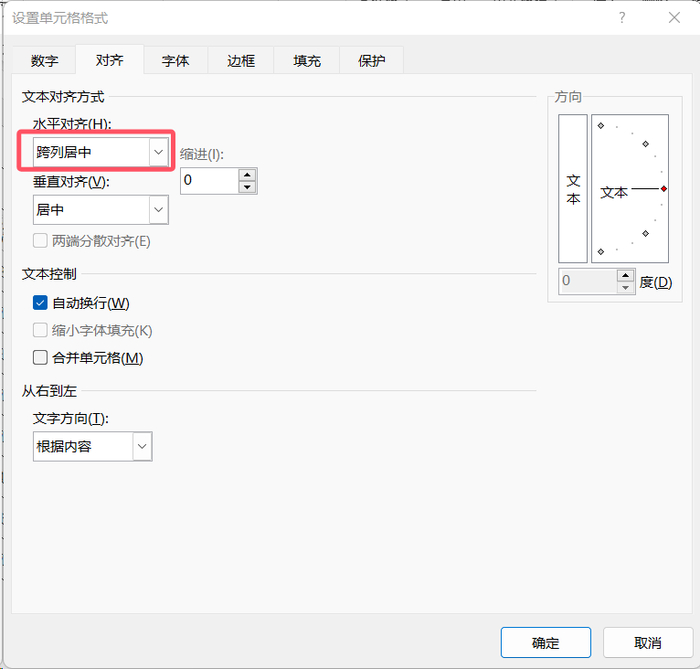700x669 pixels.
Task: Open the 字体 tab
Action: coord(175,61)
